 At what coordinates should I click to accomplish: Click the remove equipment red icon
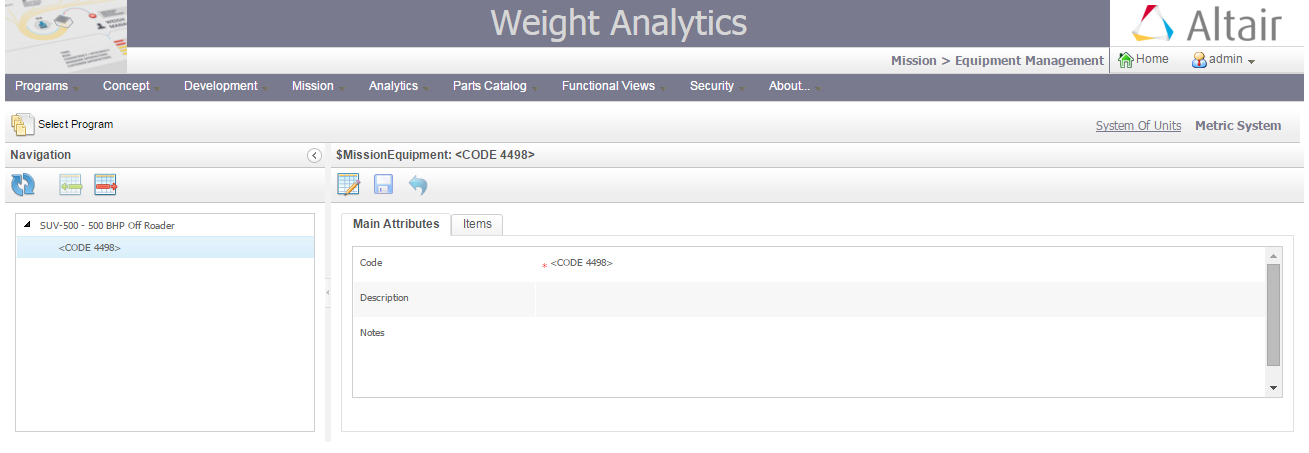[106, 185]
